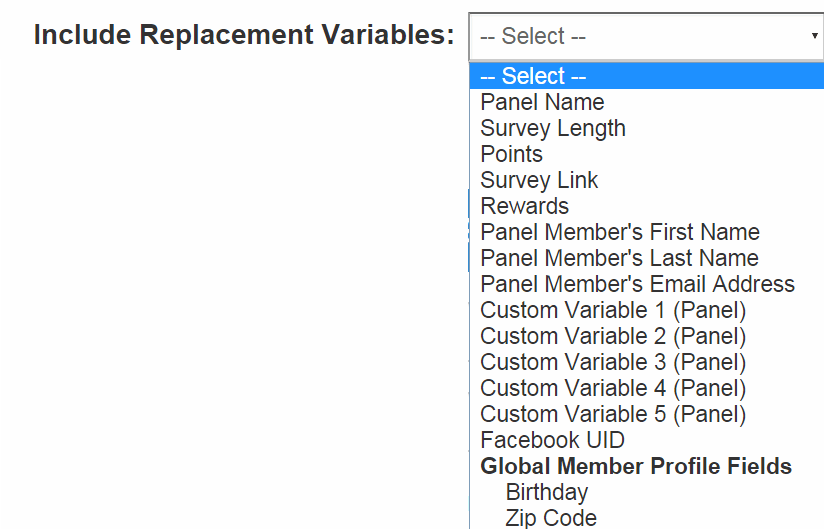824x530 pixels.
Task: Open the '-- Select --' combo box
Action: [640, 37]
